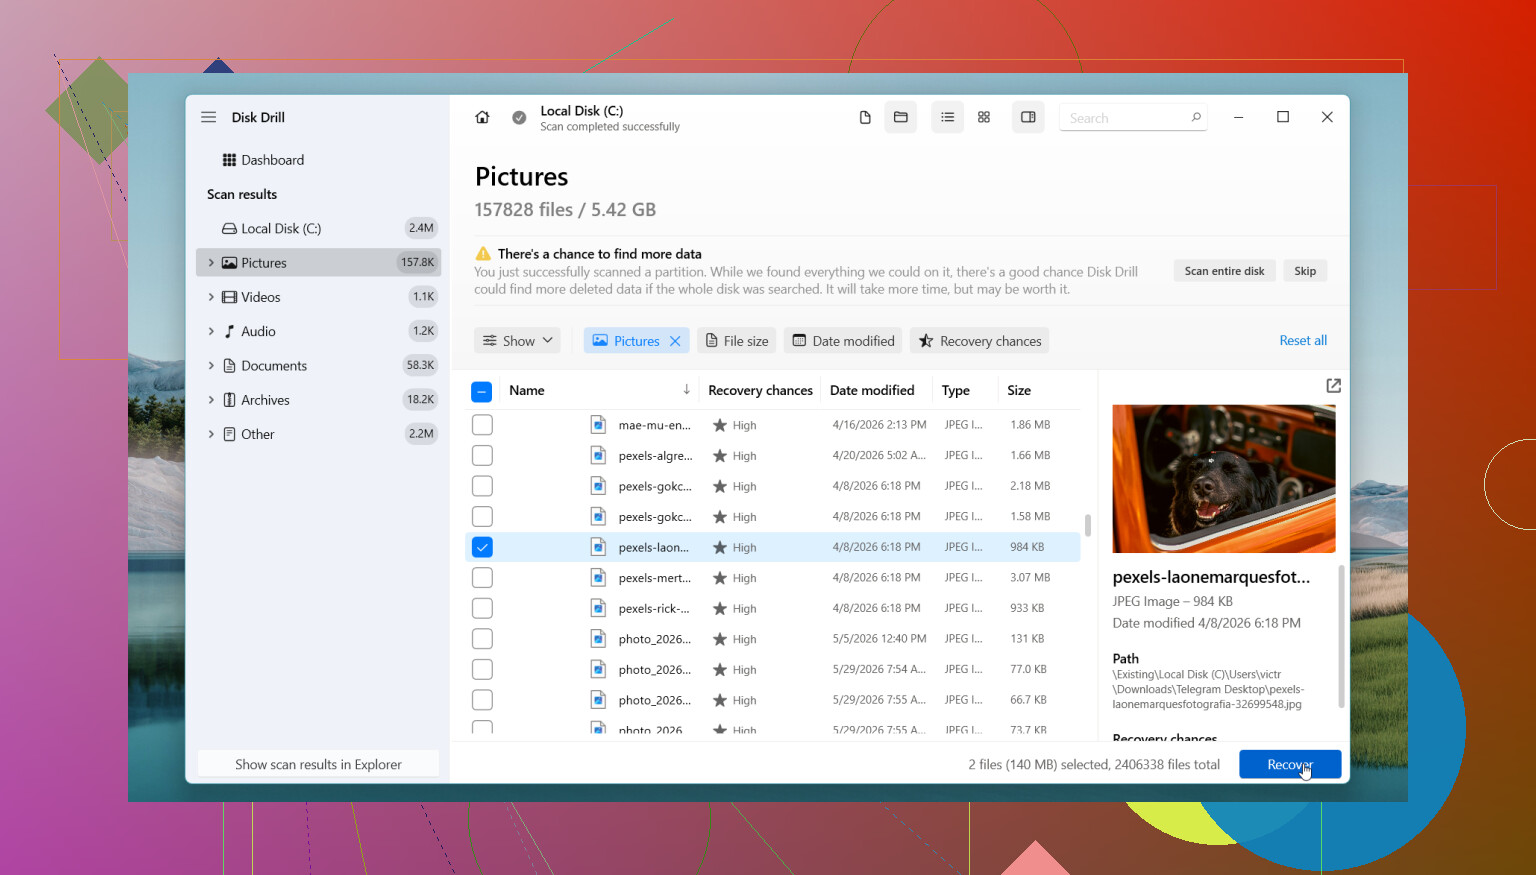The image size is (1536, 875).
Task: Expand the Videos category chevron
Action: click(211, 297)
